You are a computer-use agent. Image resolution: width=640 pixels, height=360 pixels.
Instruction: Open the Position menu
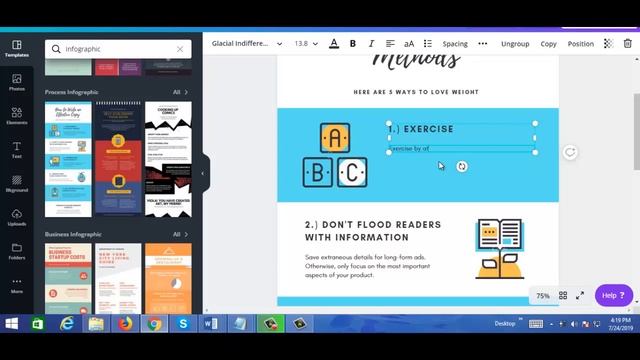coord(580,44)
